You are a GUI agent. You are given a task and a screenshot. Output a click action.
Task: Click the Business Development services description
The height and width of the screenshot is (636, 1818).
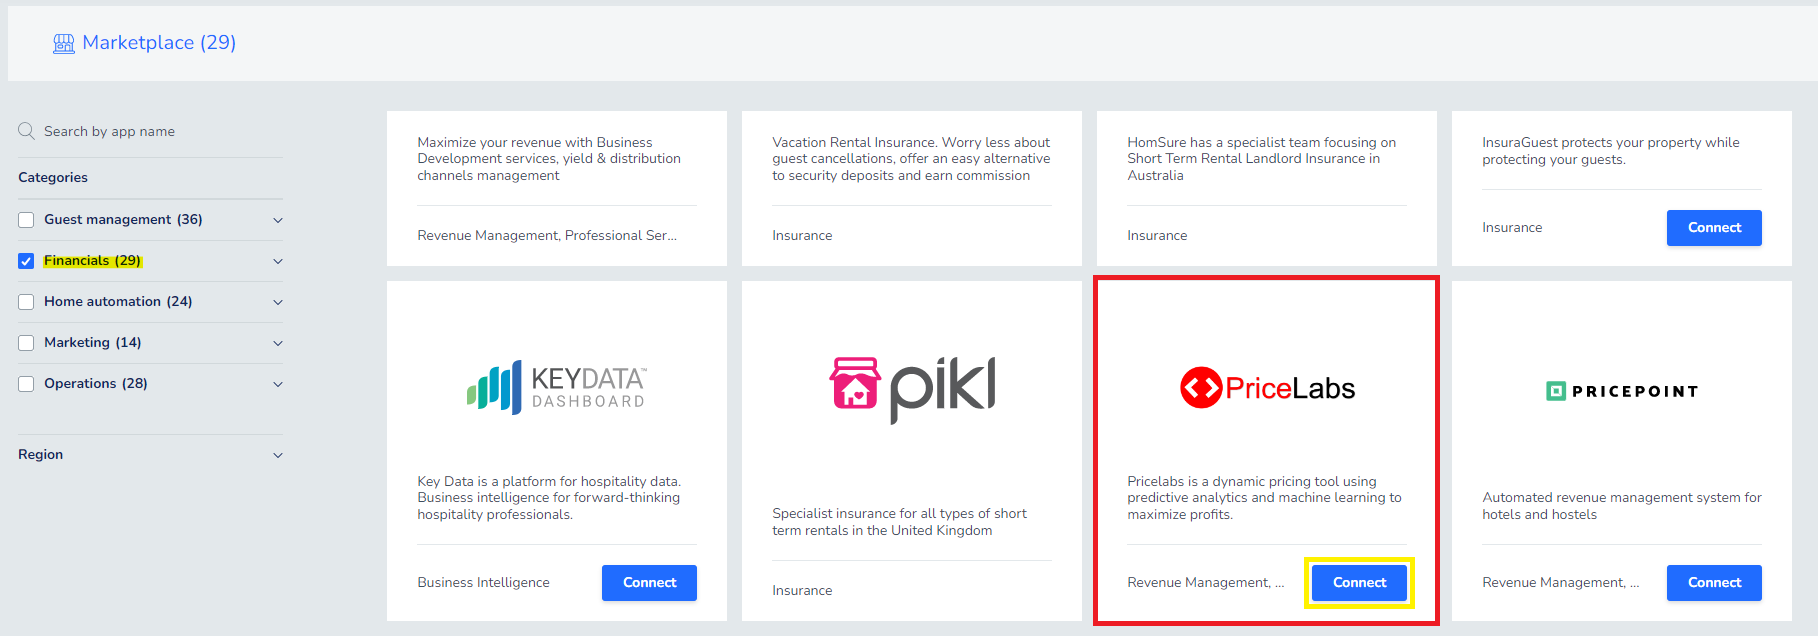coord(548,159)
